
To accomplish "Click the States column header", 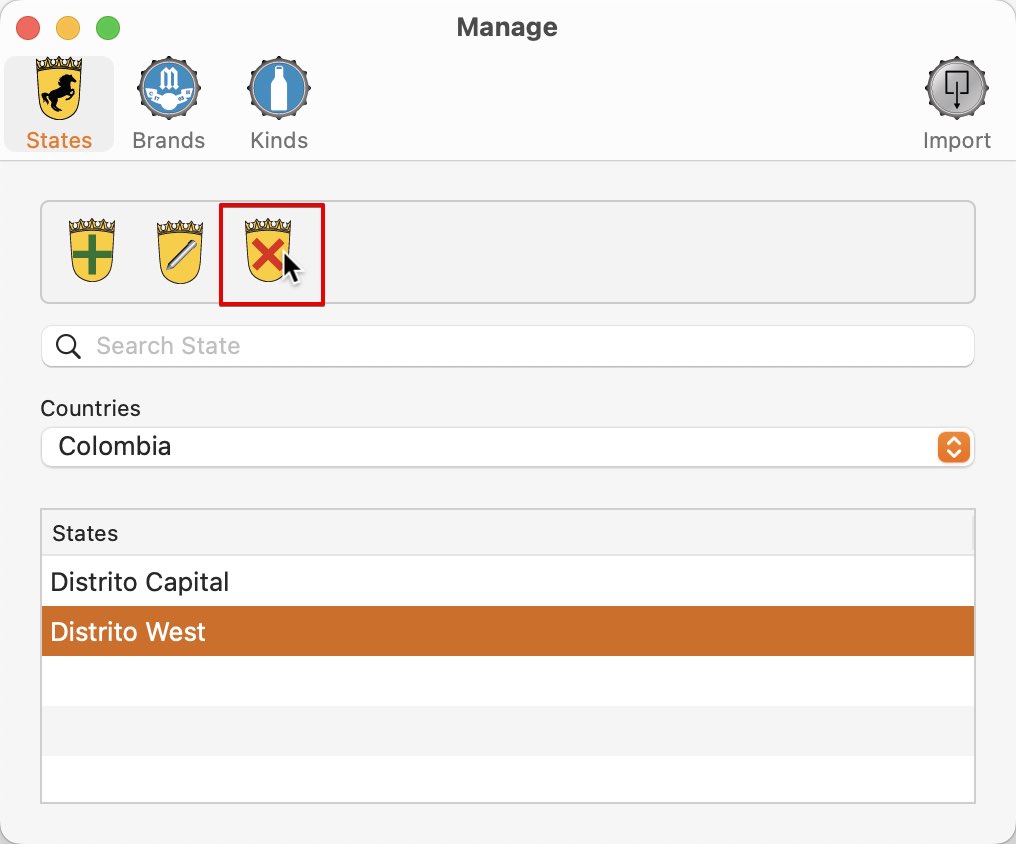I will pyautogui.click(x=507, y=533).
